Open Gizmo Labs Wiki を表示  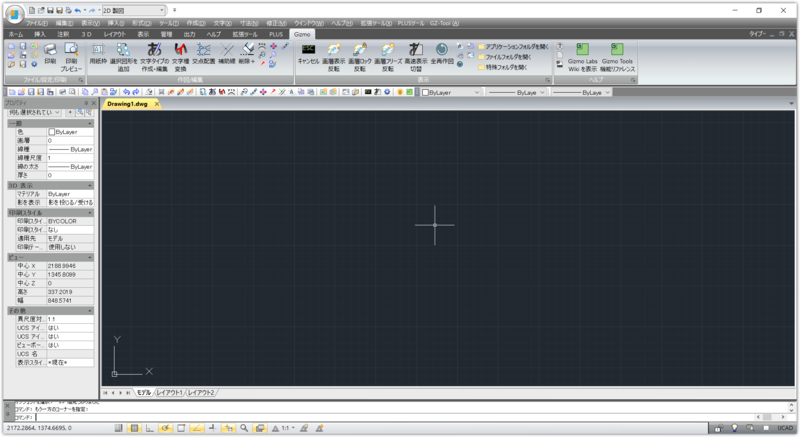point(582,54)
